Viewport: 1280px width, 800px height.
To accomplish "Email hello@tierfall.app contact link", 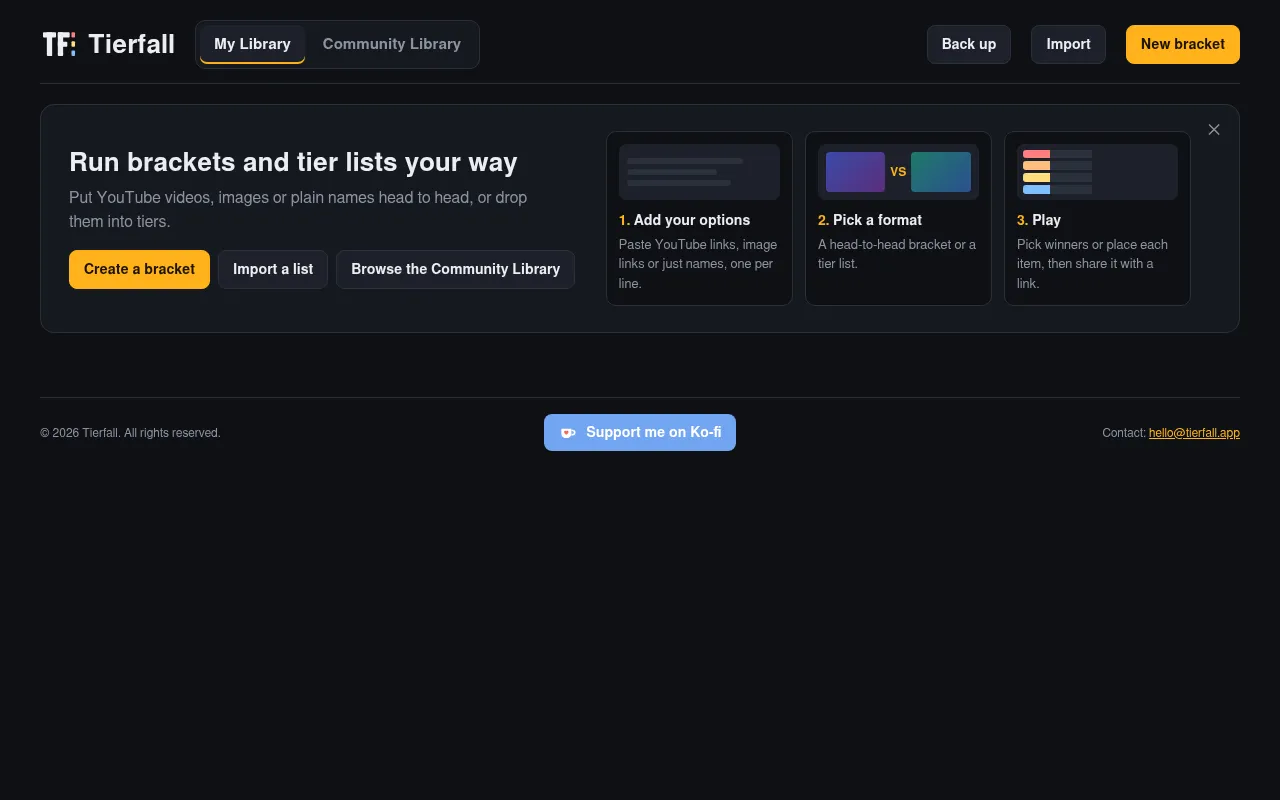I will [x=1194, y=433].
